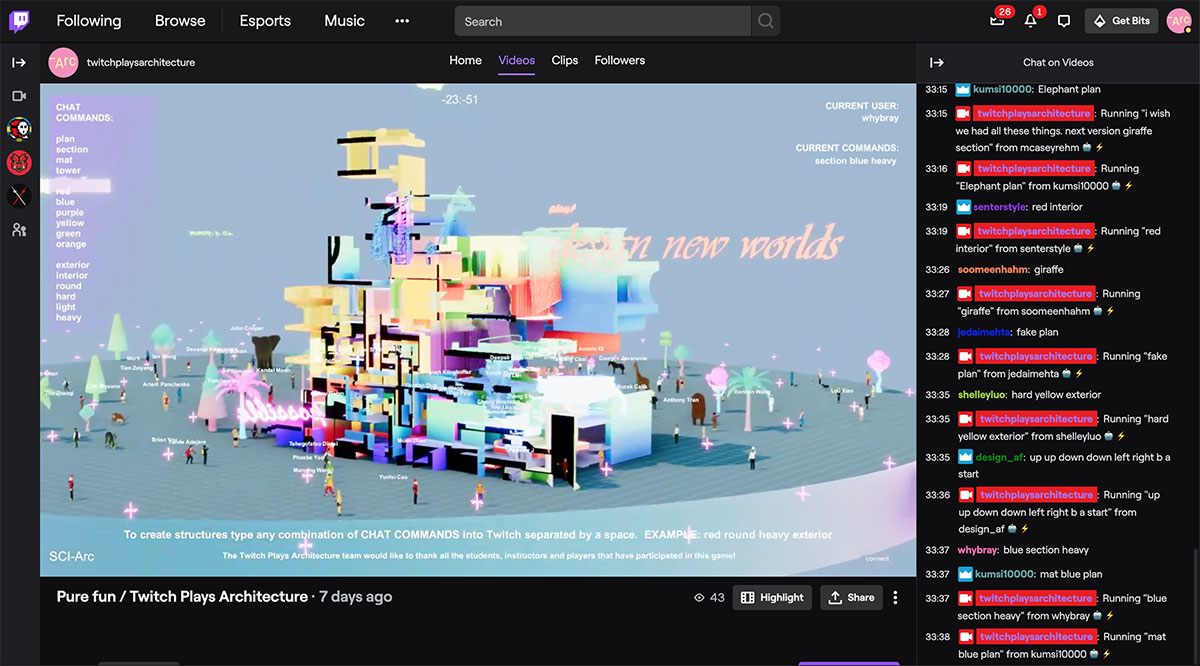1200x666 pixels.
Task: Open the whispers chat bubble icon
Action: (x=1064, y=21)
